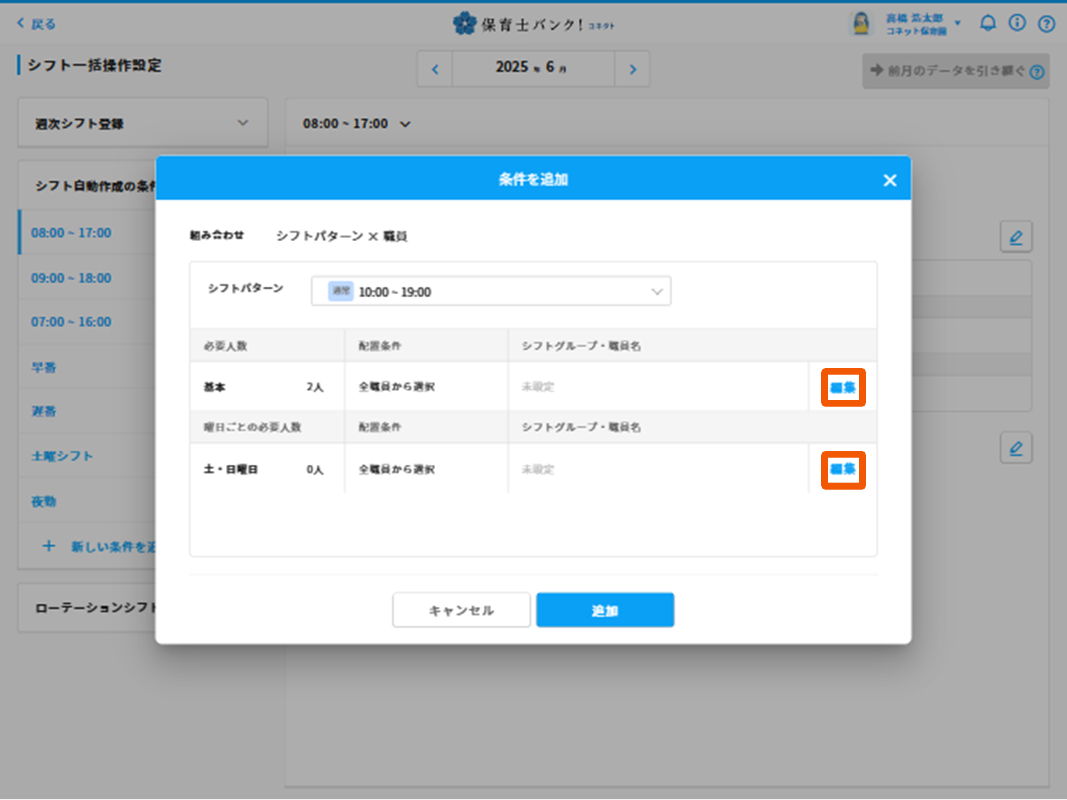Image resolution: width=1067 pixels, height=800 pixels.
Task: Click the user avatar icon
Action: coord(860,24)
